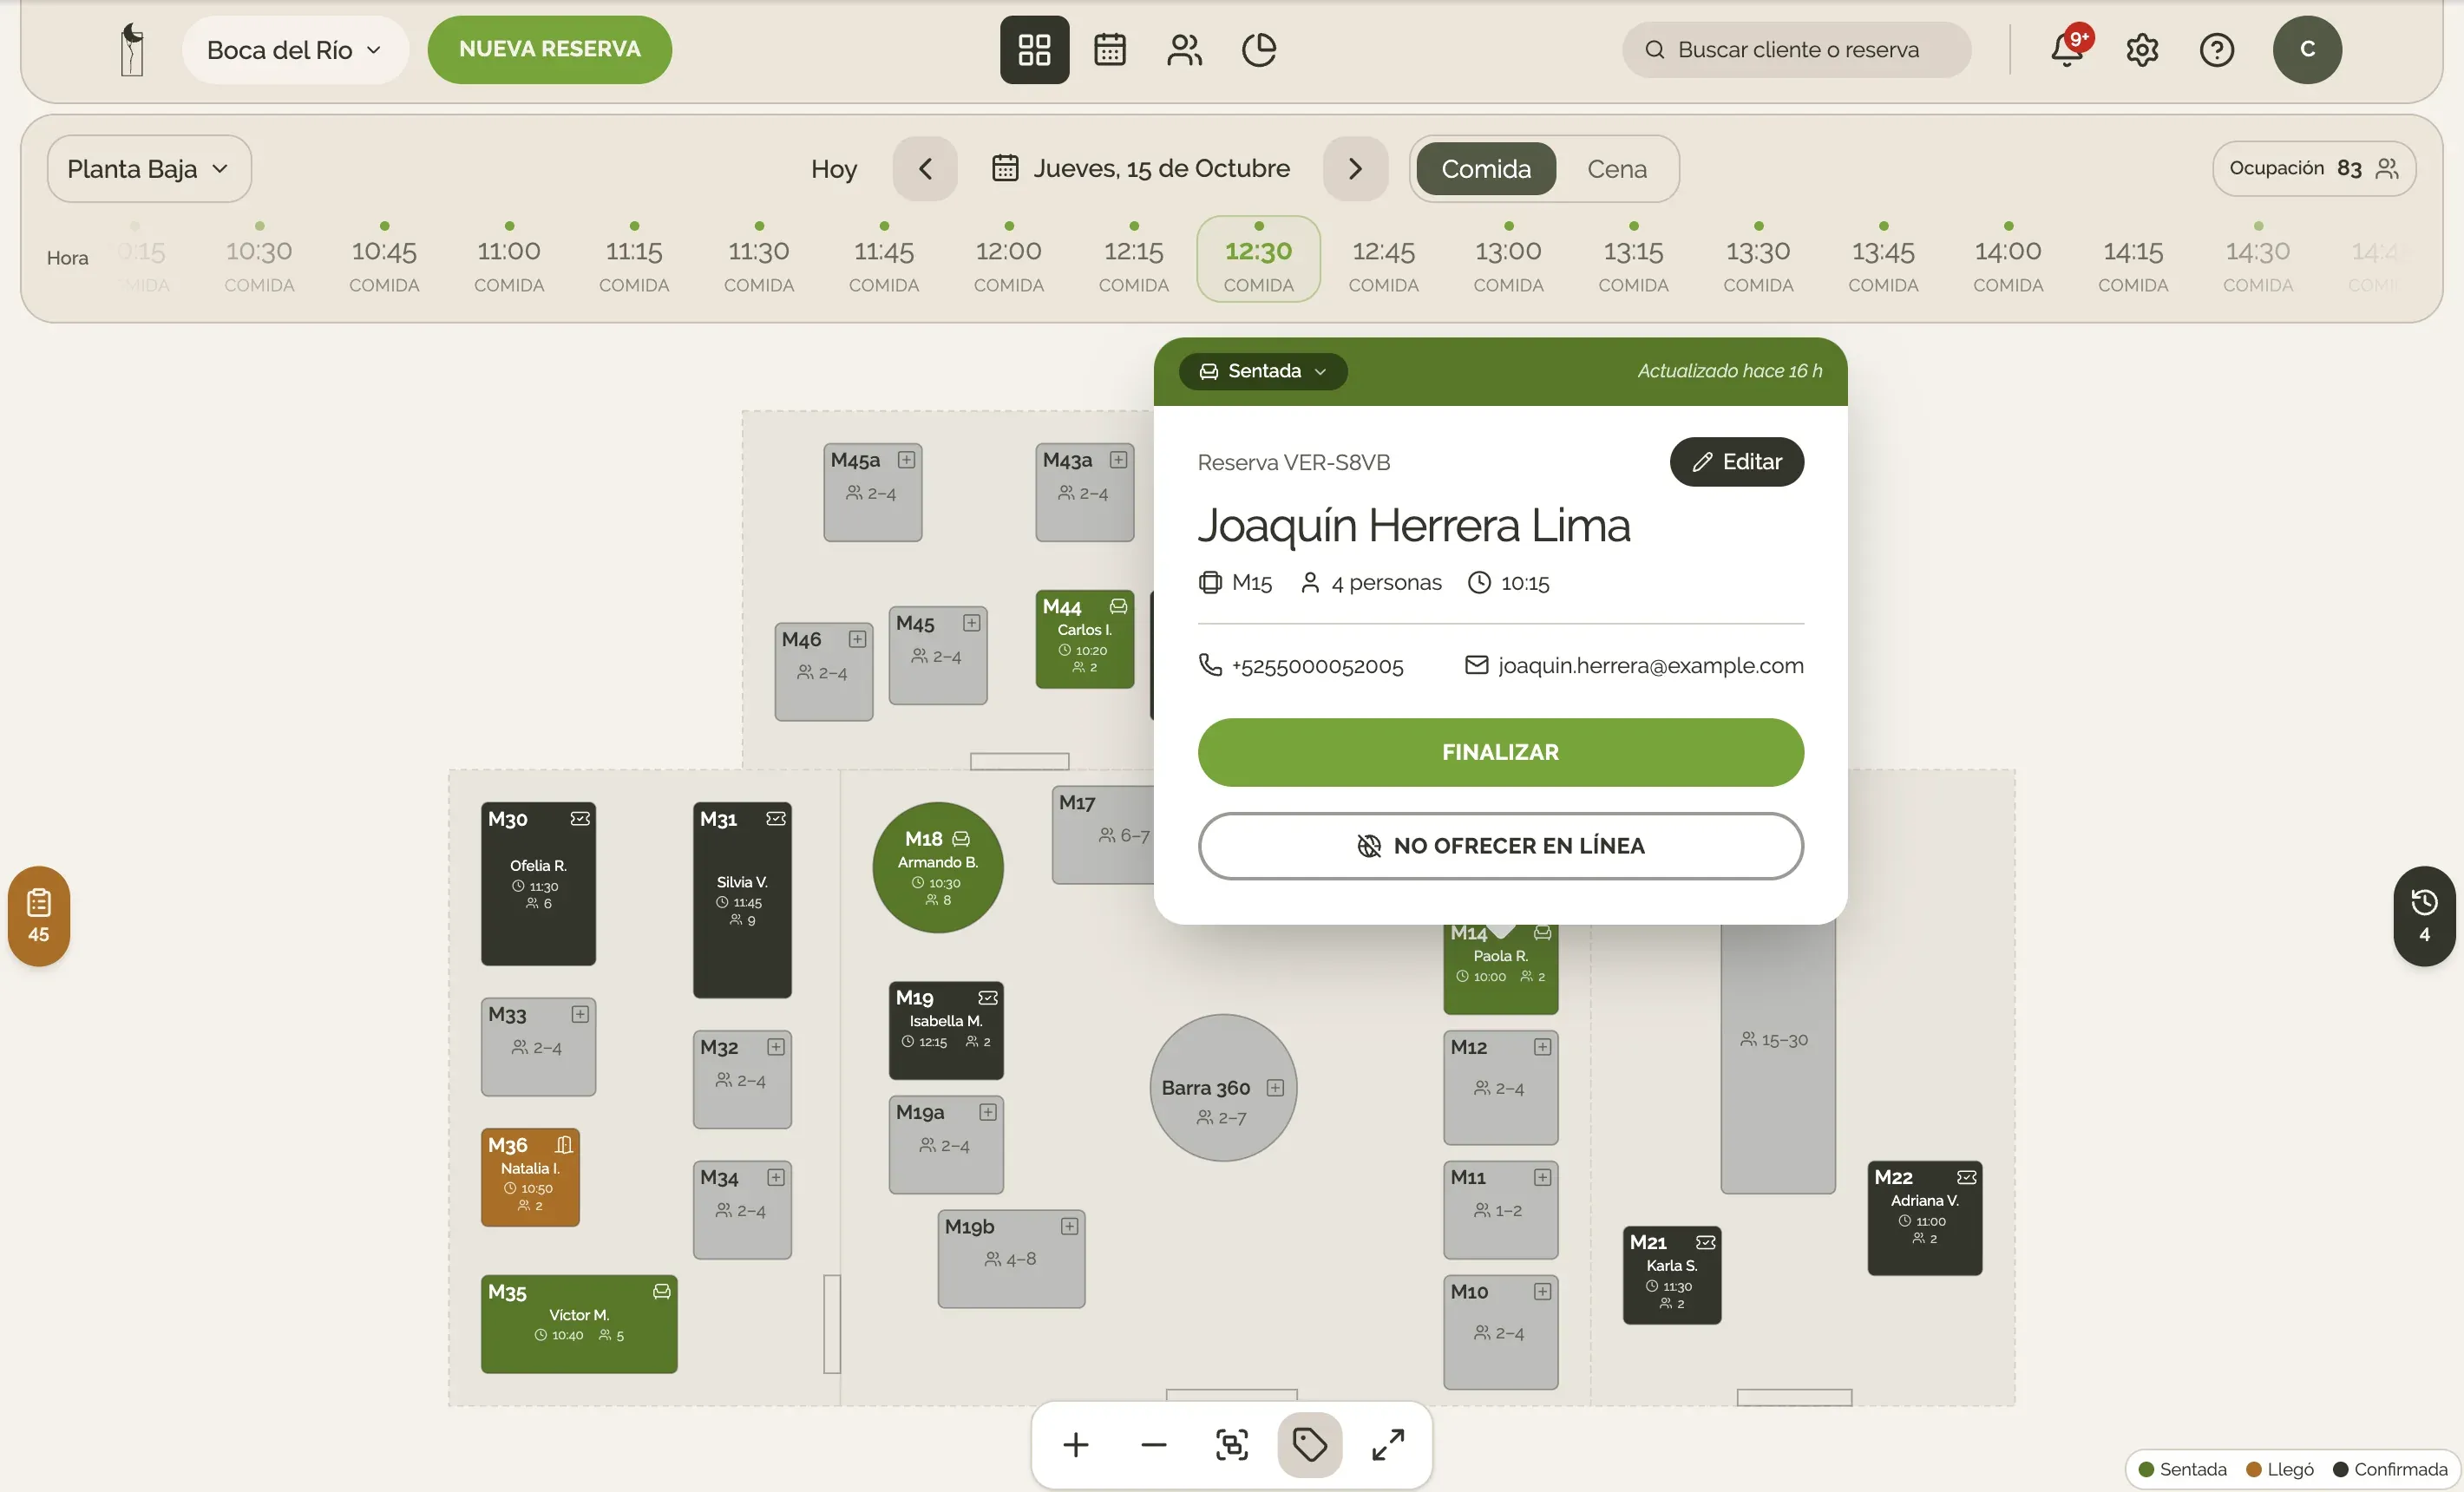Open Boca del Río location dropdown

(x=295, y=49)
